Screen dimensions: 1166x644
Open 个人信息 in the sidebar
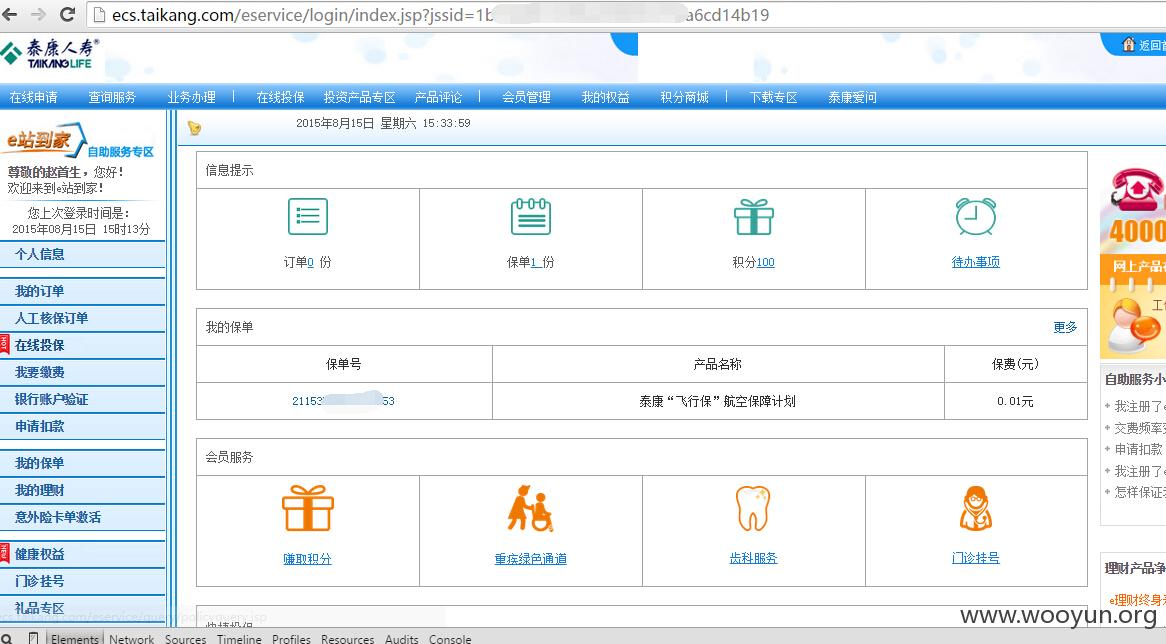pyautogui.click(x=83, y=254)
